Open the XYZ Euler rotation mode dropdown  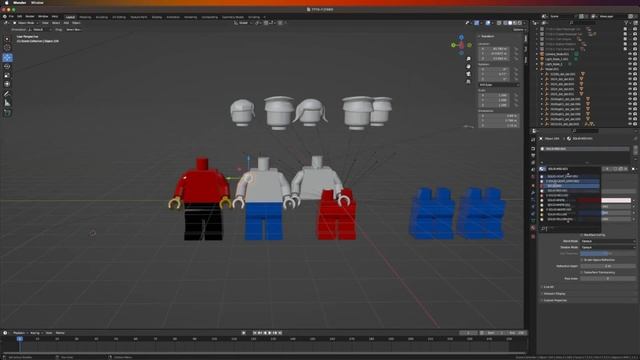498,85
